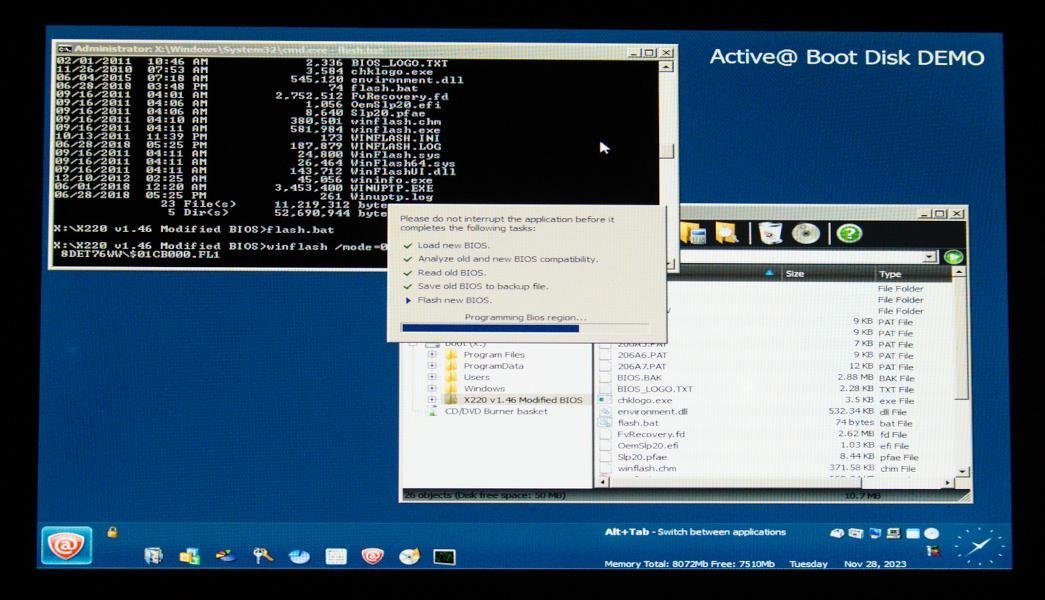
Task: Open the address bar dropdown arrow
Action: coord(930,257)
